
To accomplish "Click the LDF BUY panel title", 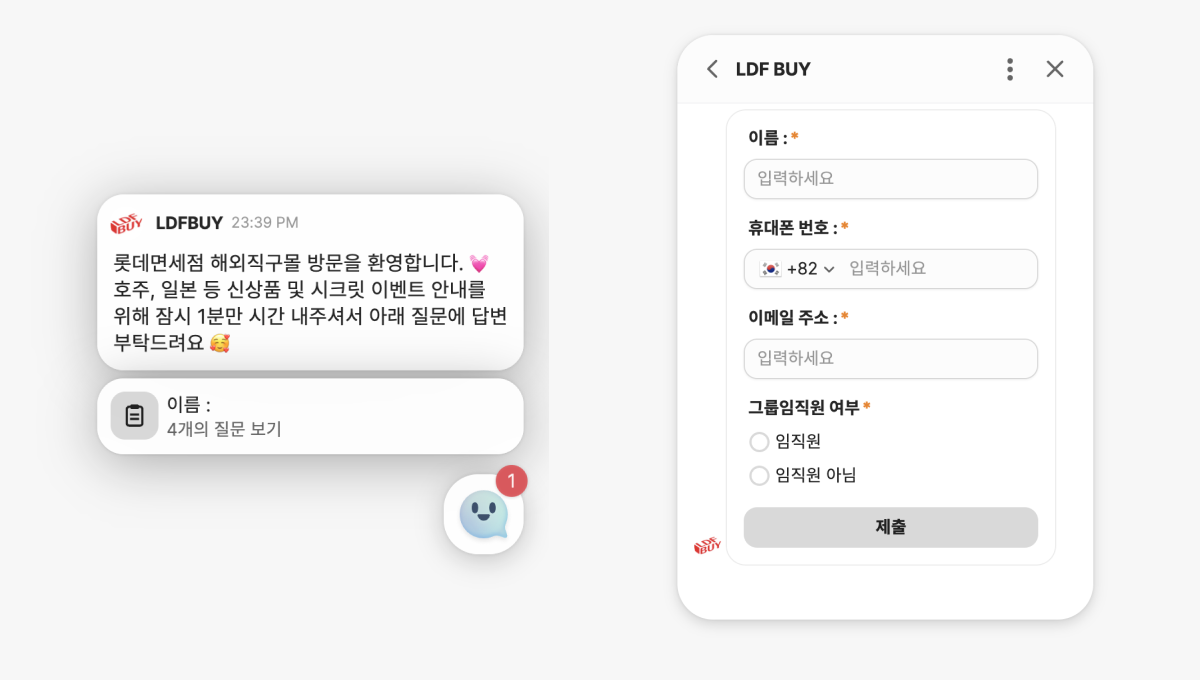I will [x=773, y=69].
